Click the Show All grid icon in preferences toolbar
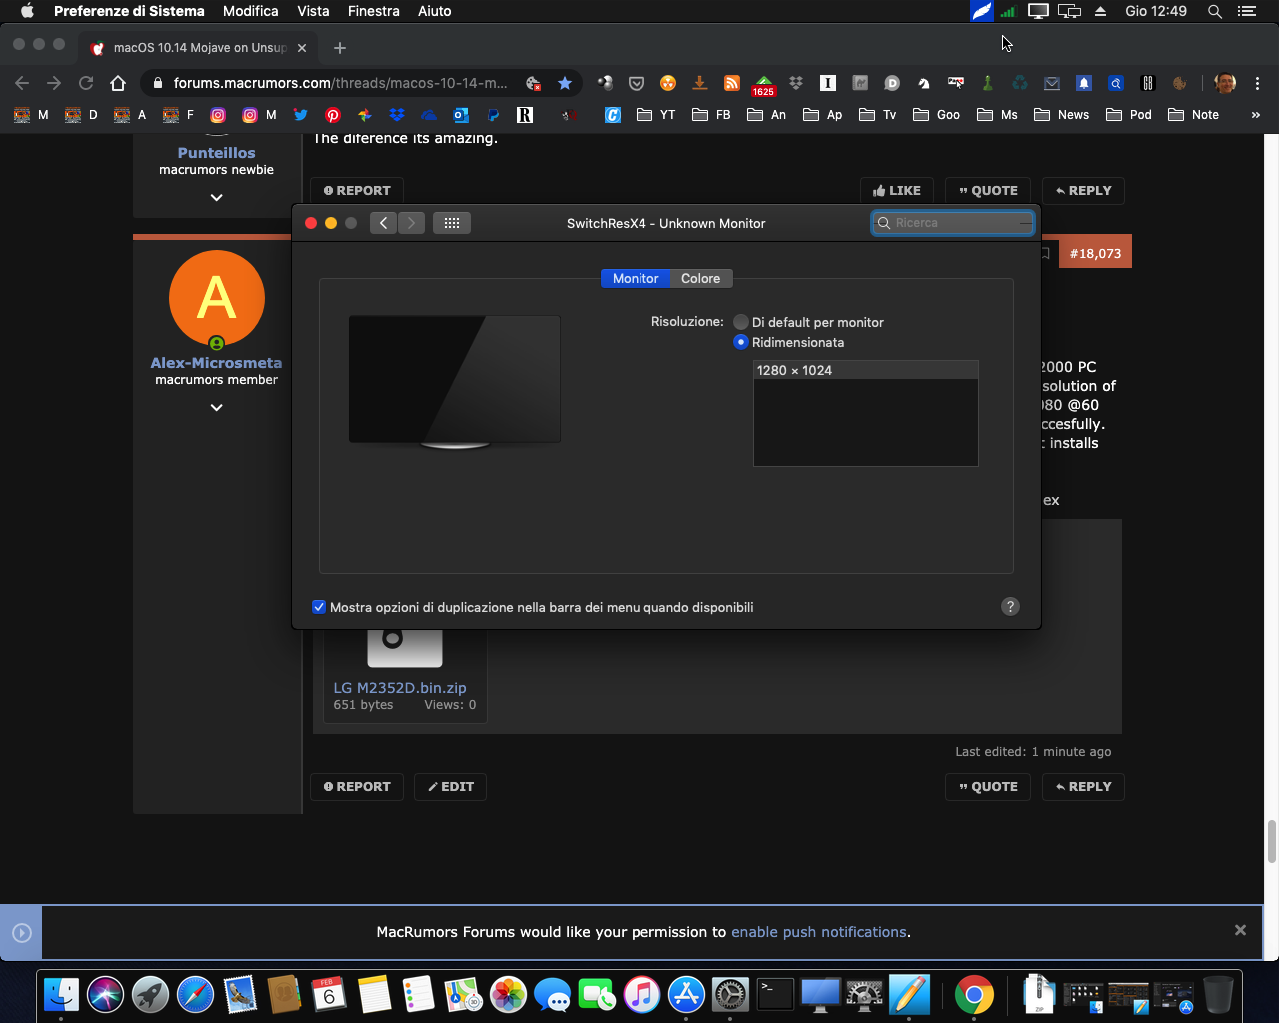 point(452,223)
